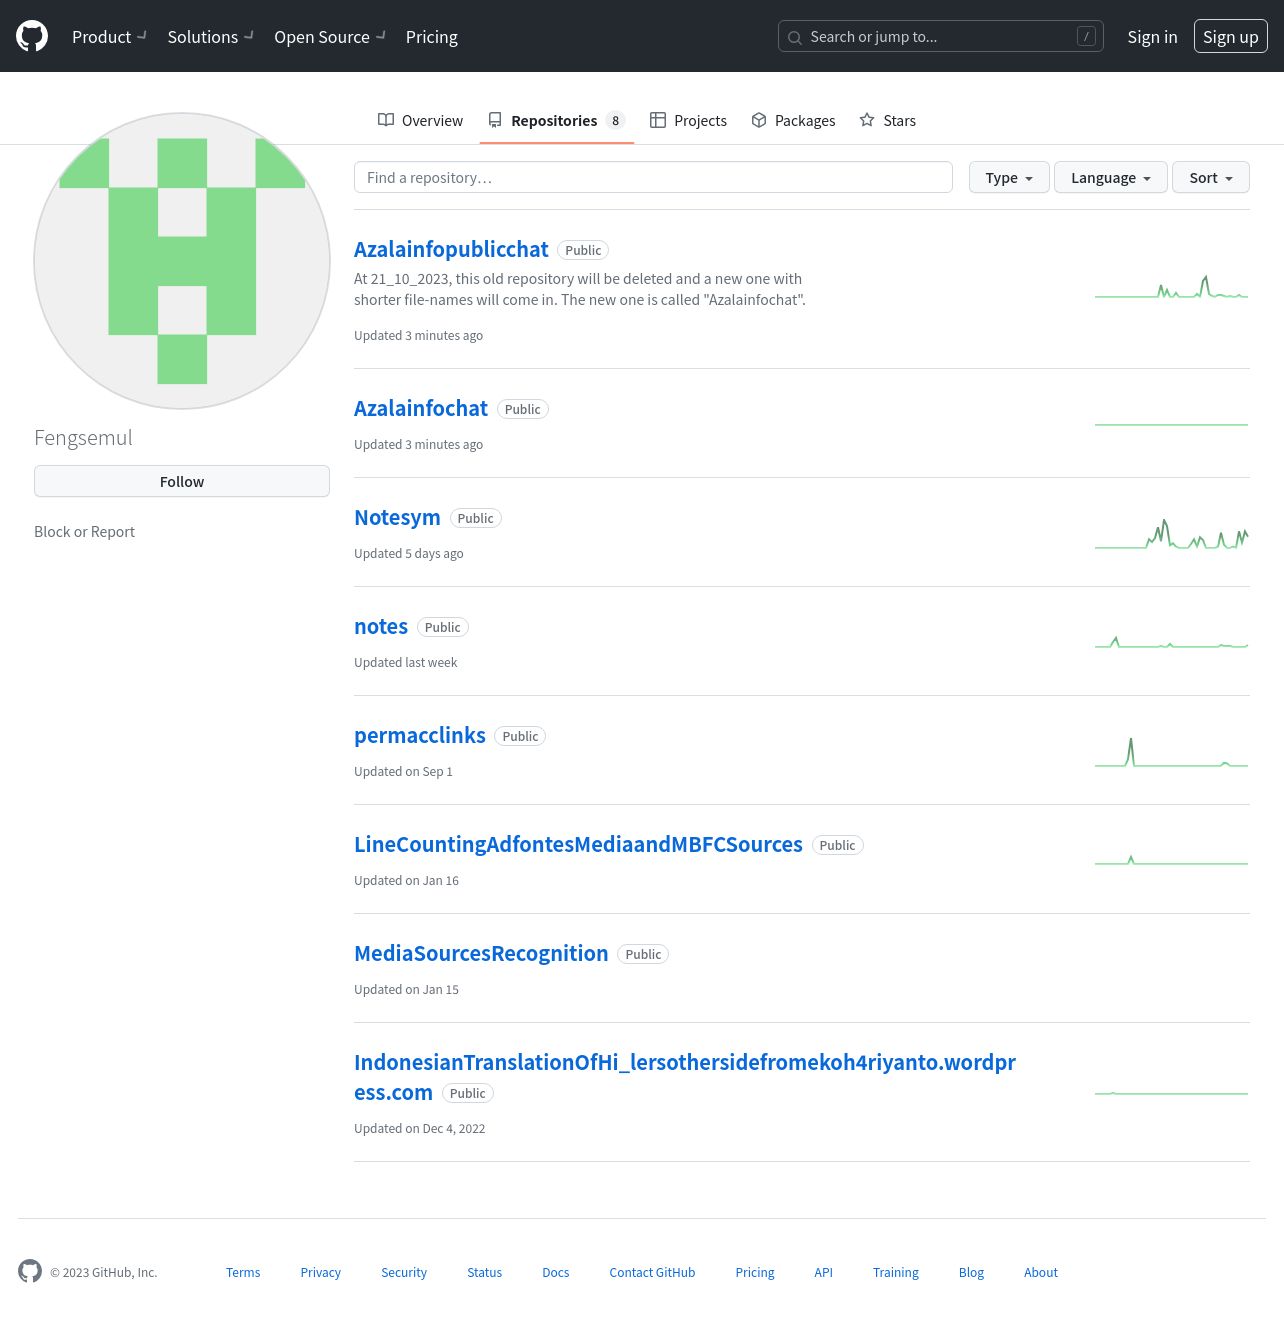Open the Language filter dropdown

pyautogui.click(x=1111, y=177)
